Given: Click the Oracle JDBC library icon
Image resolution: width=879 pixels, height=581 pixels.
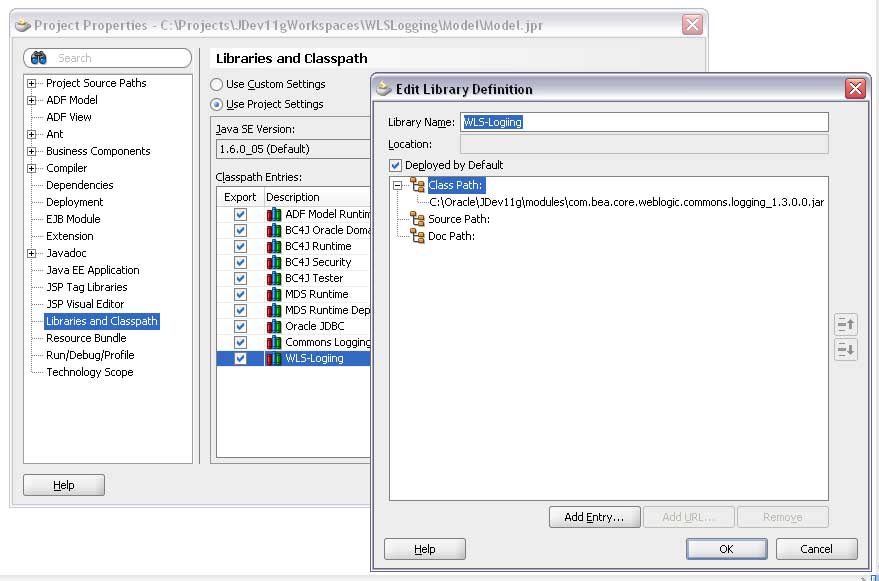Looking at the screenshot, I should (x=273, y=326).
